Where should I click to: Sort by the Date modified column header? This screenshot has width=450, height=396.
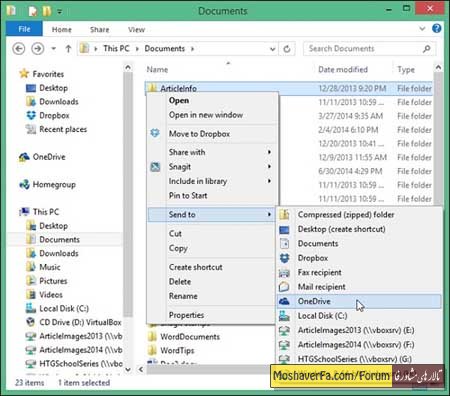coord(343,69)
